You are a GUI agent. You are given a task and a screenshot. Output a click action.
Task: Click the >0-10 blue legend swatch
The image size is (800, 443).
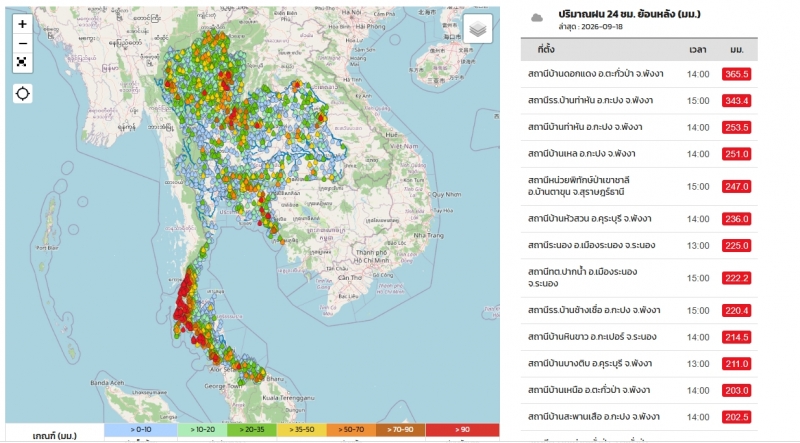point(140,430)
